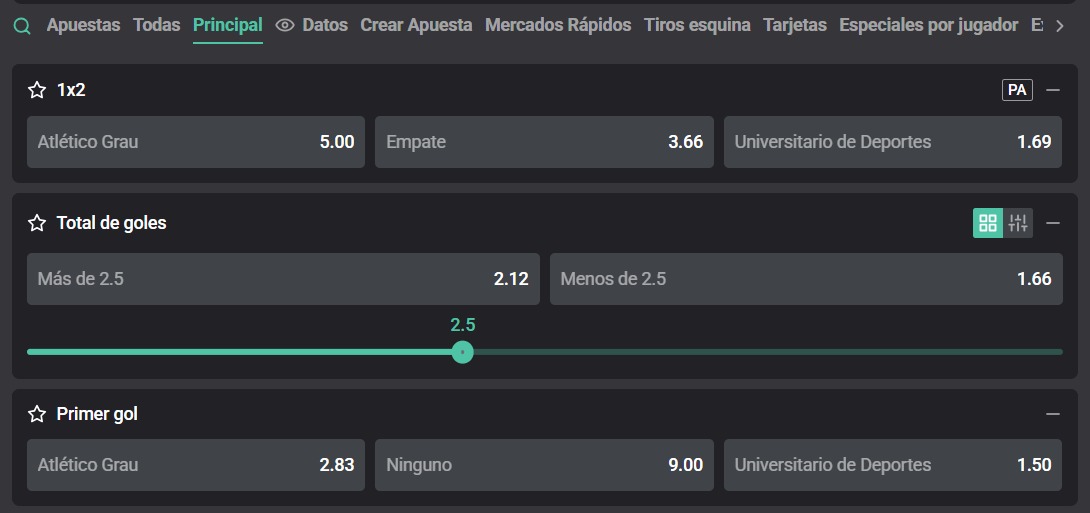Image resolution: width=1090 pixels, height=513 pixels.
Task: Go to the Todas tab
Action: pos(156,26)
